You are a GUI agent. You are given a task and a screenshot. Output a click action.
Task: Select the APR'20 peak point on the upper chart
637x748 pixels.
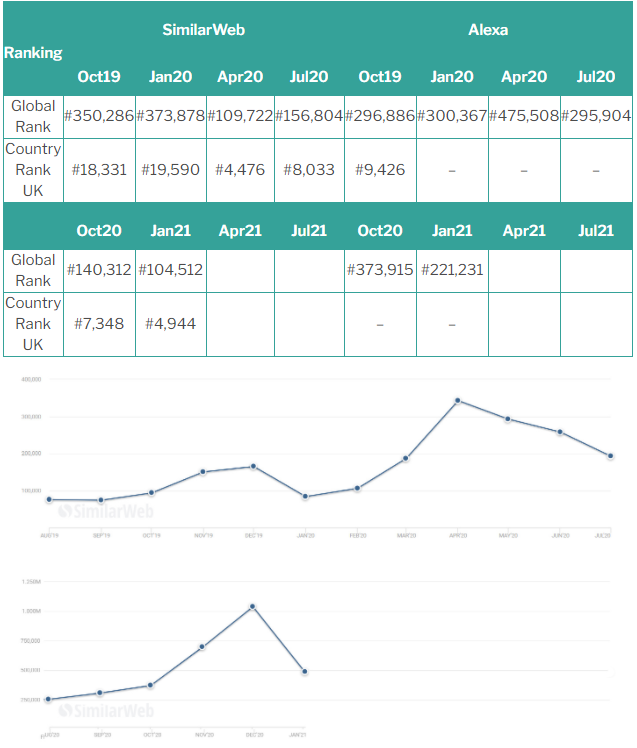click(x=457, y=400)
